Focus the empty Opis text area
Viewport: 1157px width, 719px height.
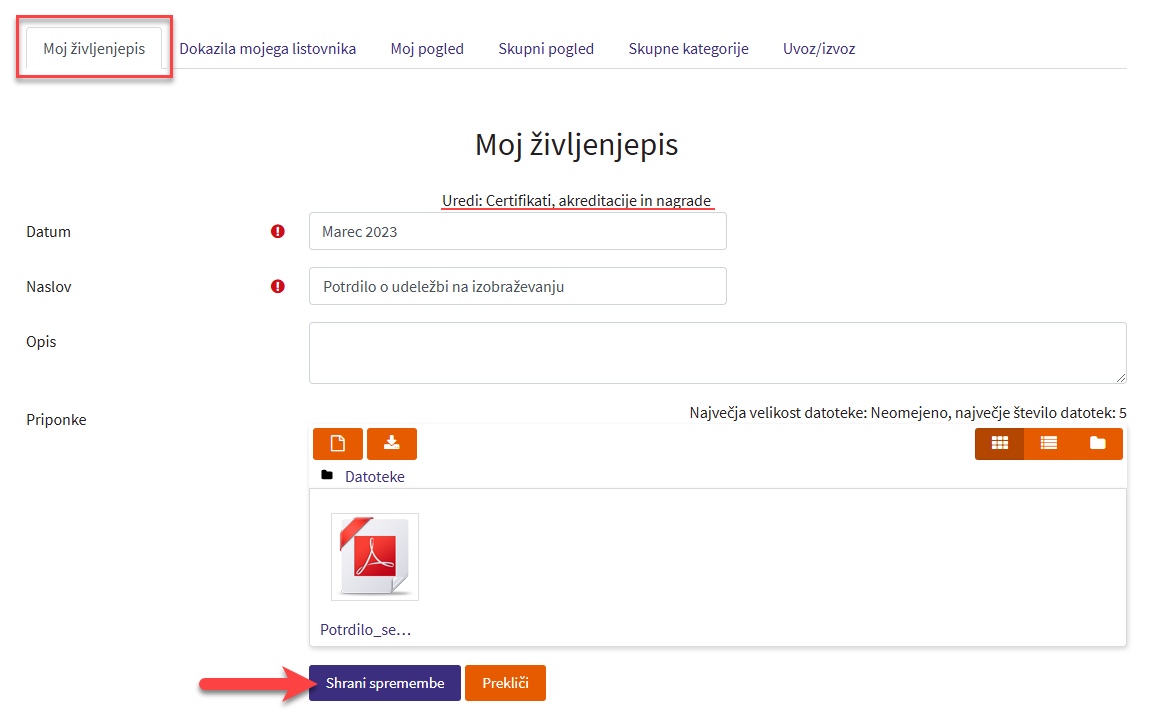(717, 352)
